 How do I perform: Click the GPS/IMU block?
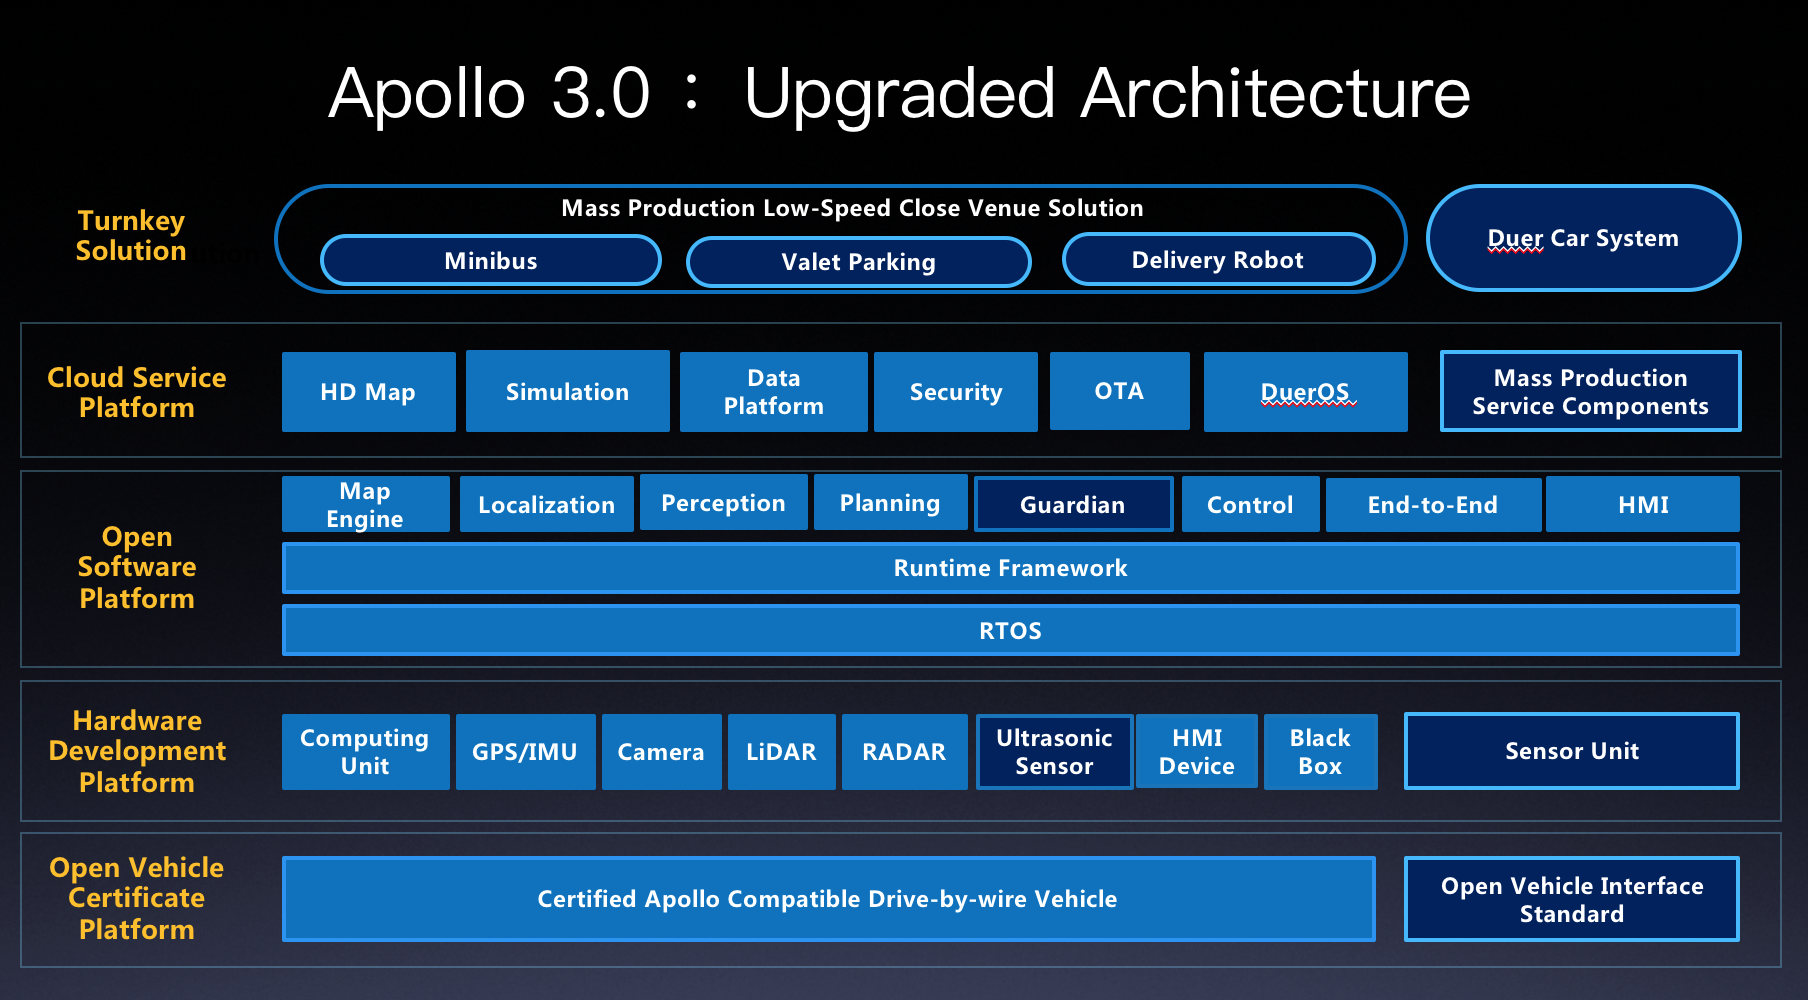click(525, 752)
